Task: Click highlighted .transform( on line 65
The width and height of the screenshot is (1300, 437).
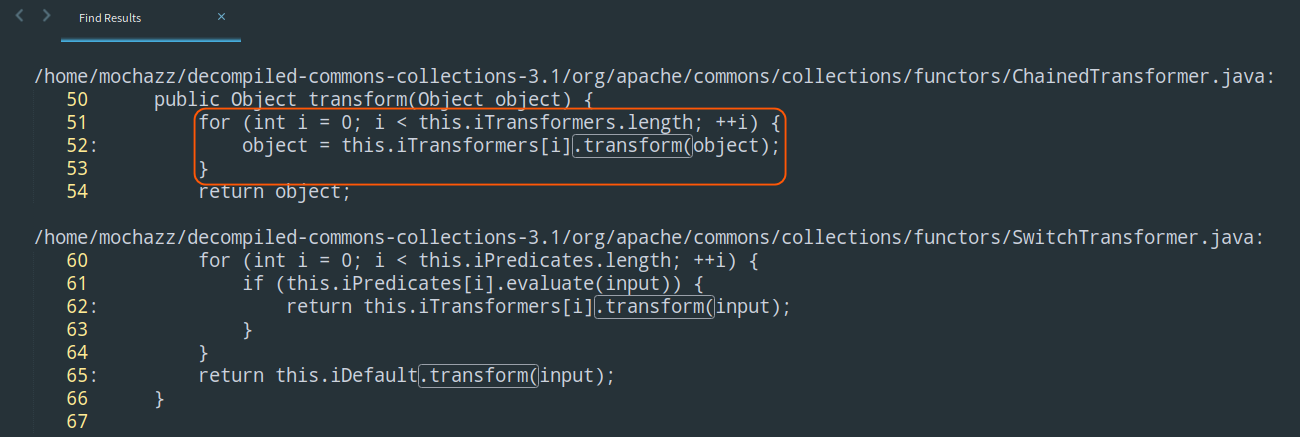Action: click(478, 376)
